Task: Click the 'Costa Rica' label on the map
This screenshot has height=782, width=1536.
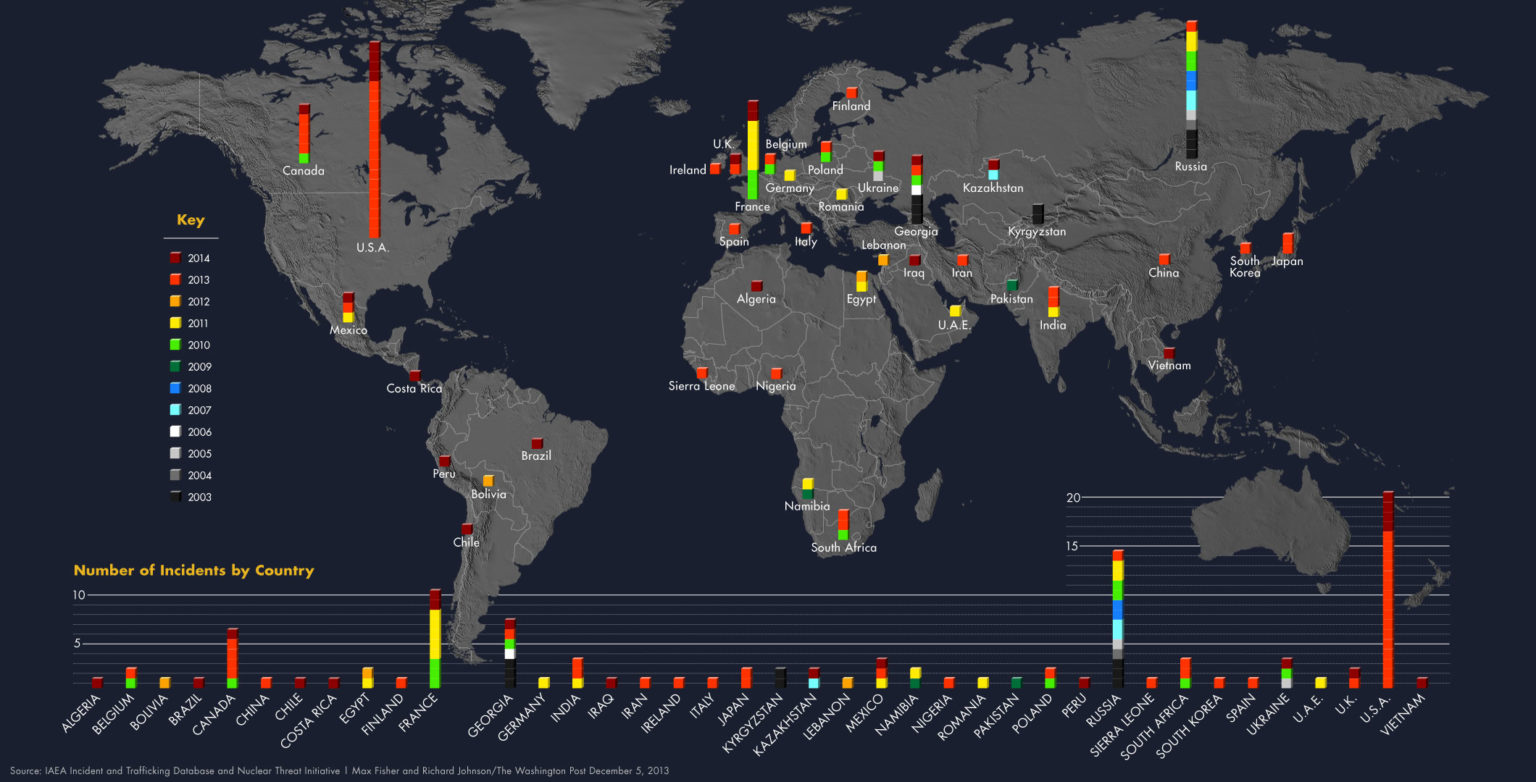Action: coord(414,389)
